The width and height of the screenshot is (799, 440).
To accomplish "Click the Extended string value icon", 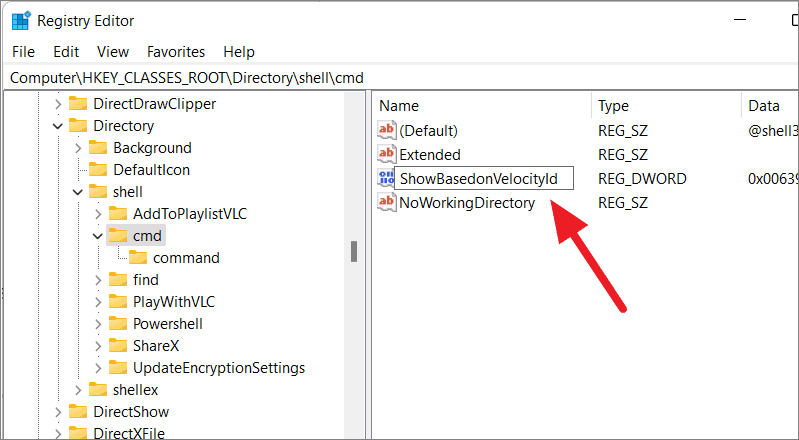I will tap(387, 153).
